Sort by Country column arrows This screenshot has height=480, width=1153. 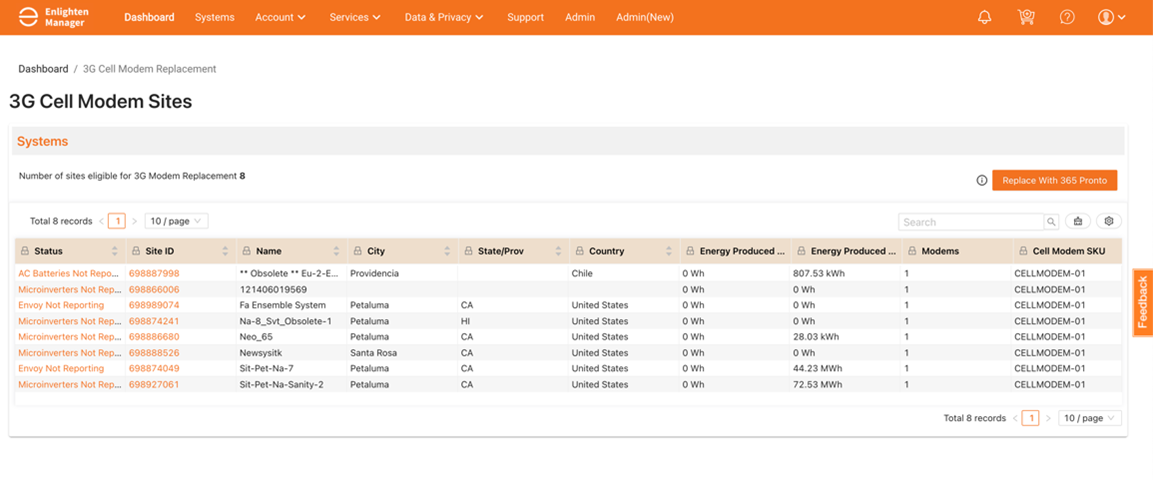pos(668,251)
